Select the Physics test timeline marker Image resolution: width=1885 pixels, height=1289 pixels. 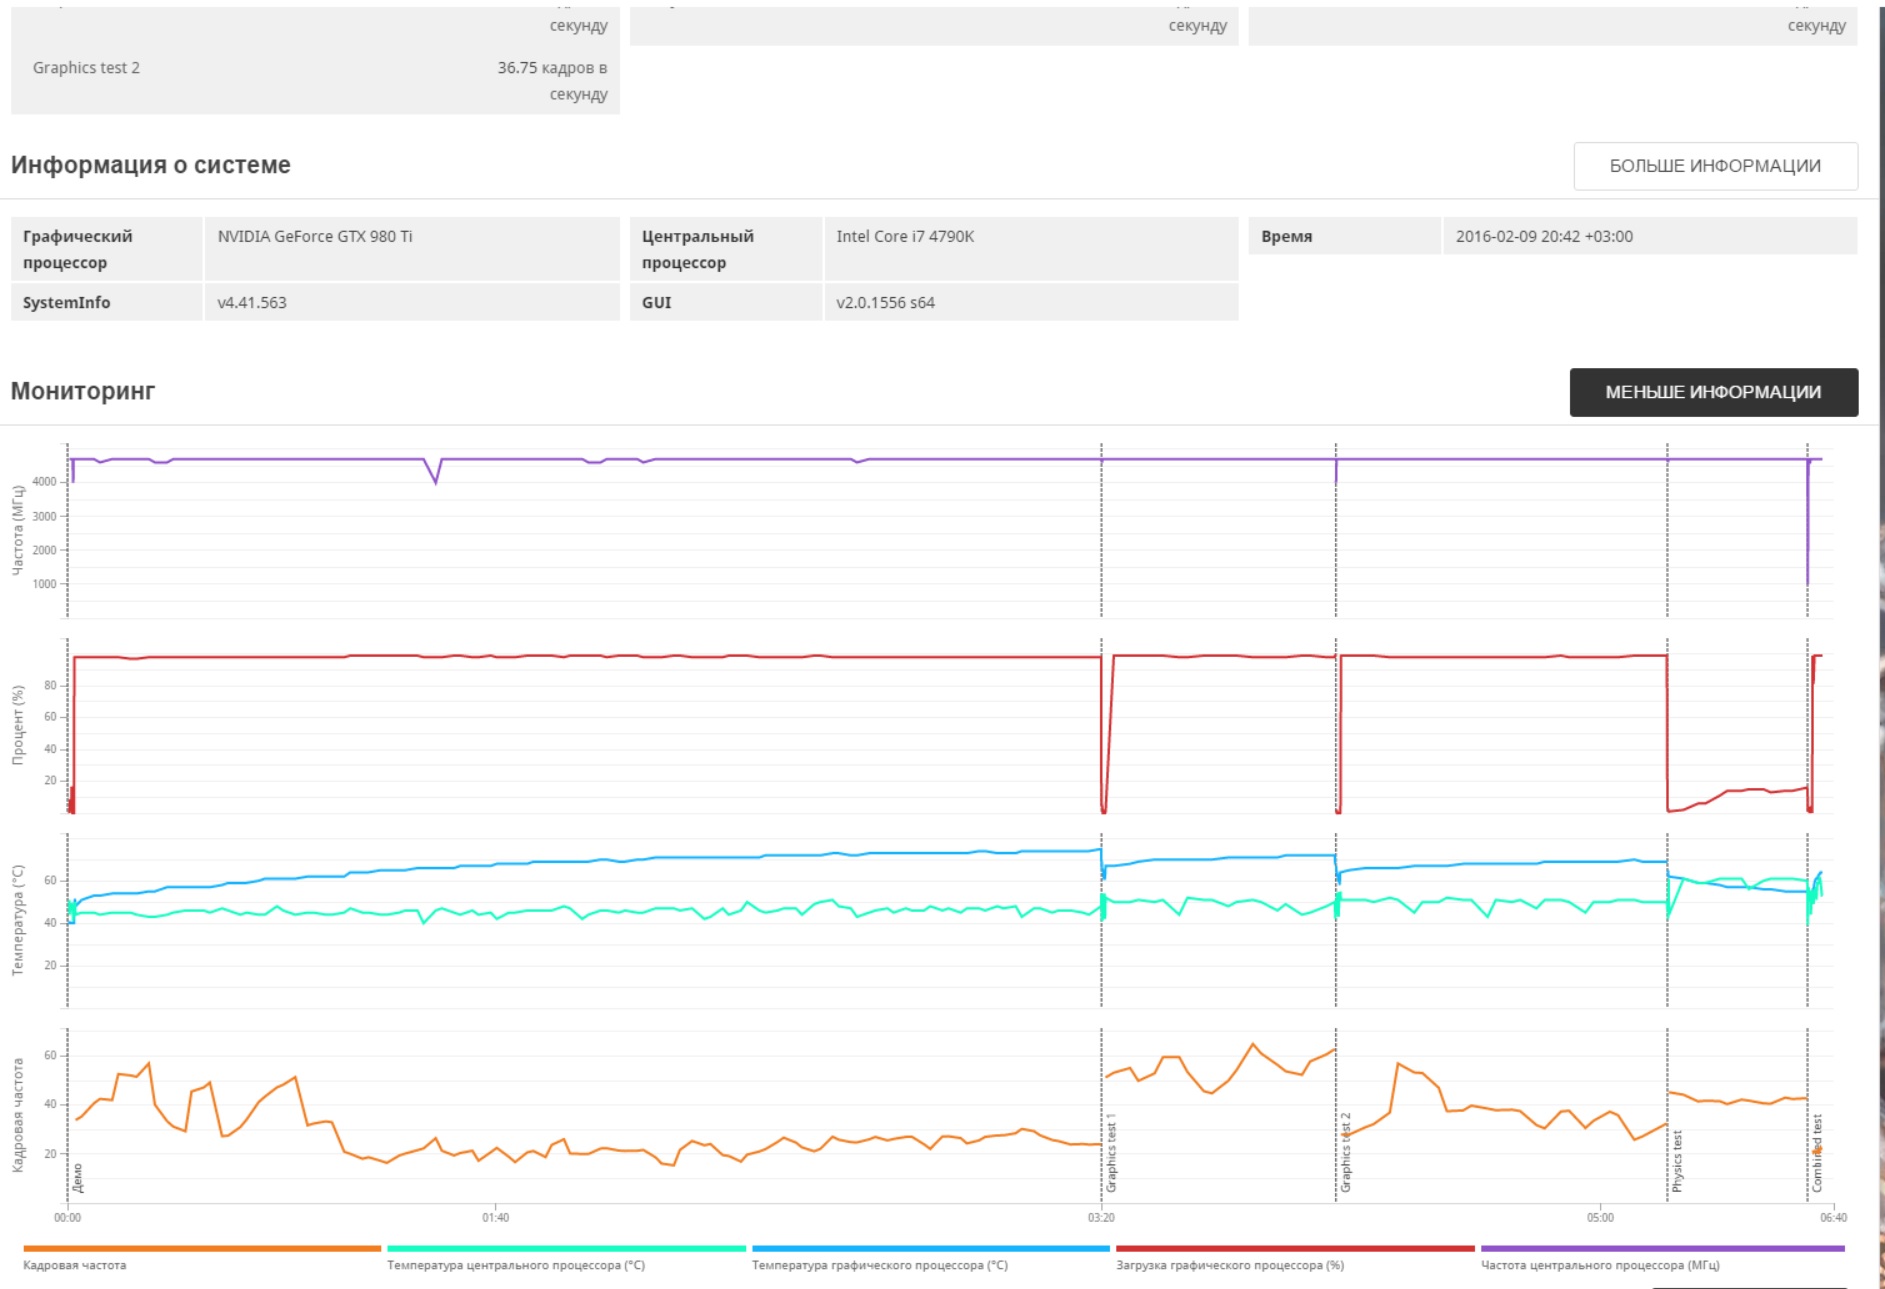coord(1677,1161)
